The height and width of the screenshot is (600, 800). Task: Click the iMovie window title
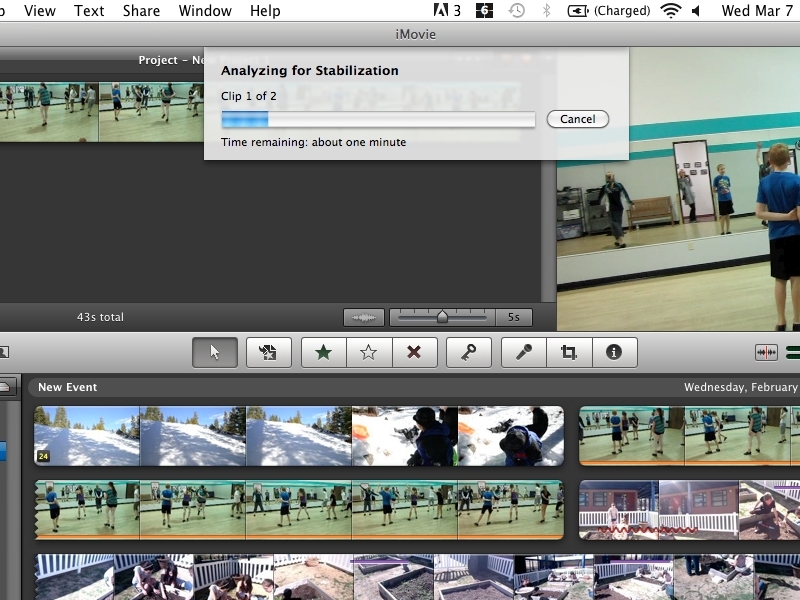coord(415,35)
